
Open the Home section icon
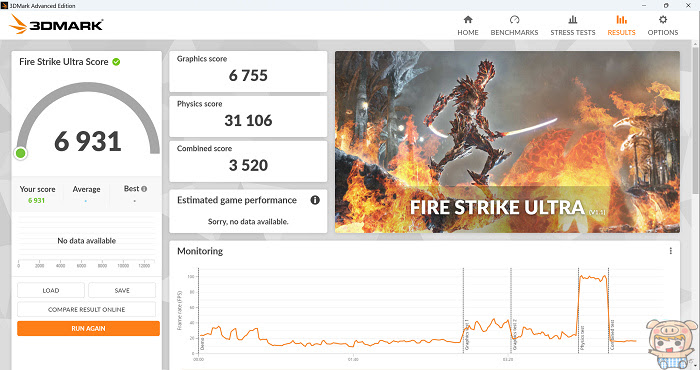(468, 20)
